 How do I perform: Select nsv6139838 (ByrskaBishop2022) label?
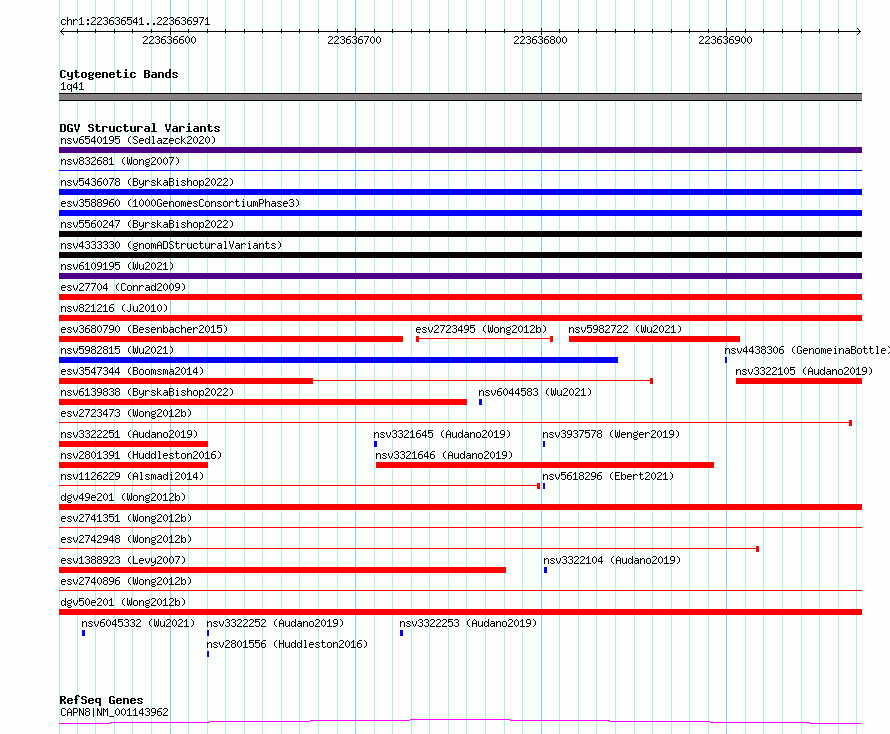tap(147, 392)
